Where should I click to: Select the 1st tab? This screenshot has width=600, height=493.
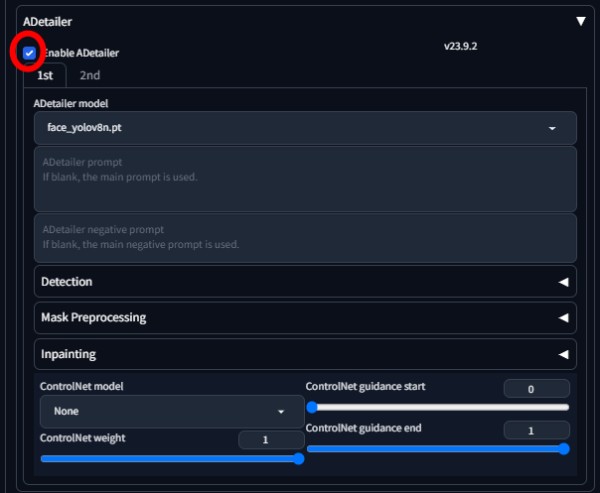click(45, 75)
